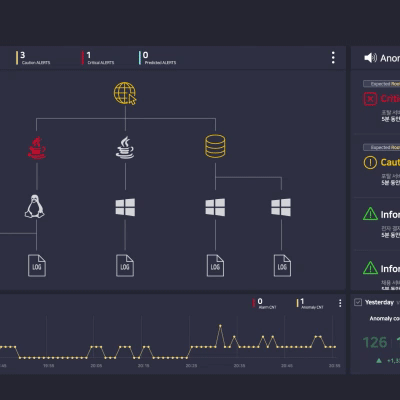
Task: Open LOG file under the rightmost Windows host
Action: (282, 266)
